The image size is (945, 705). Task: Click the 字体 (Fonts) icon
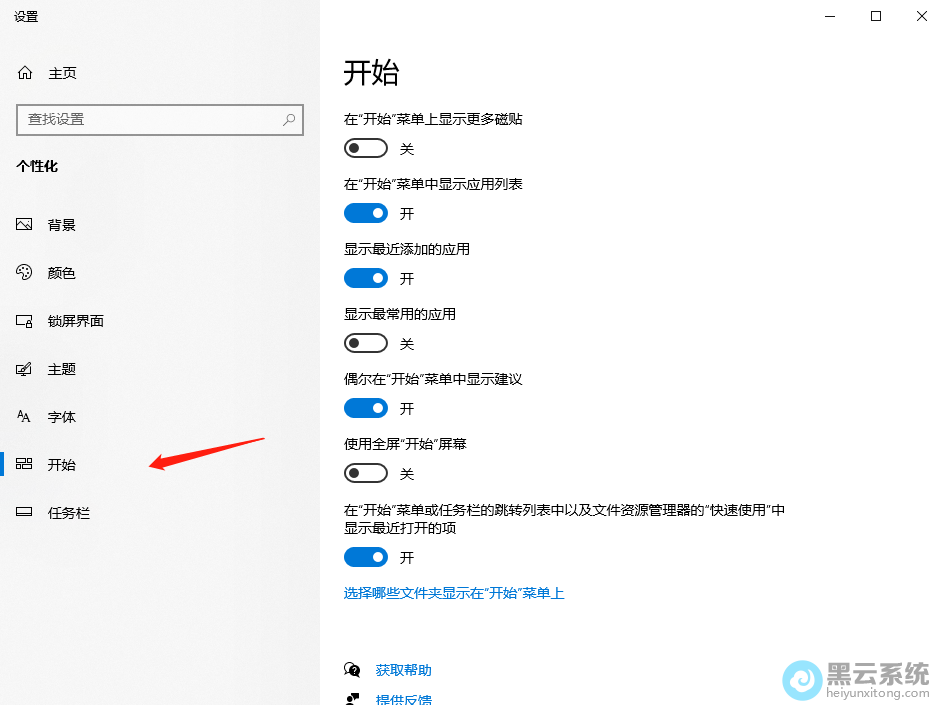[24, 416]
